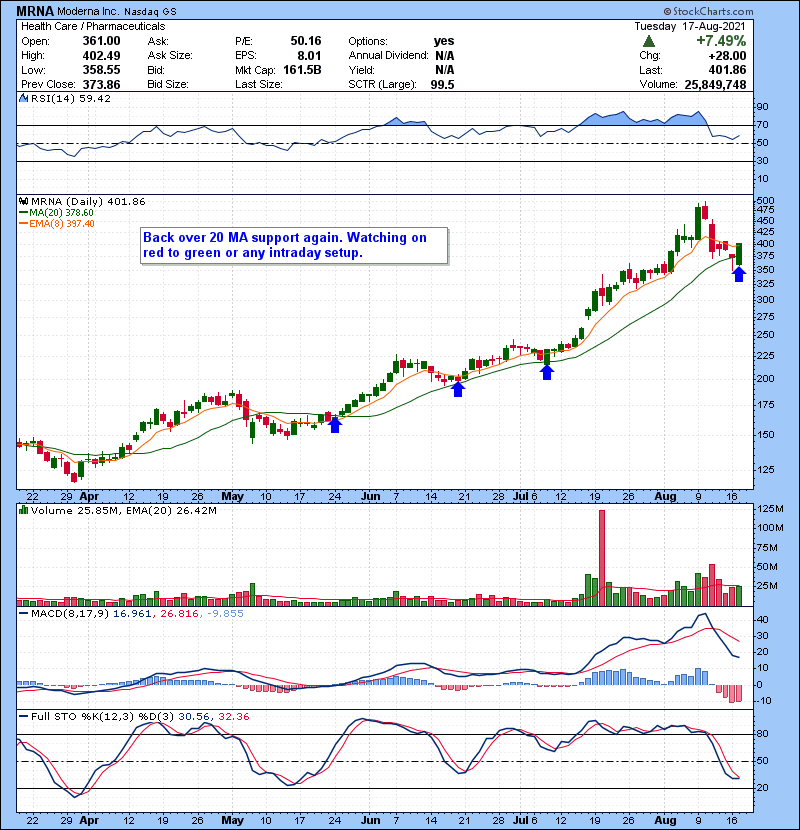The width and height of the screenshot is (800, 830).
Task: Click the Chg value +28.00
Action: 725,56
